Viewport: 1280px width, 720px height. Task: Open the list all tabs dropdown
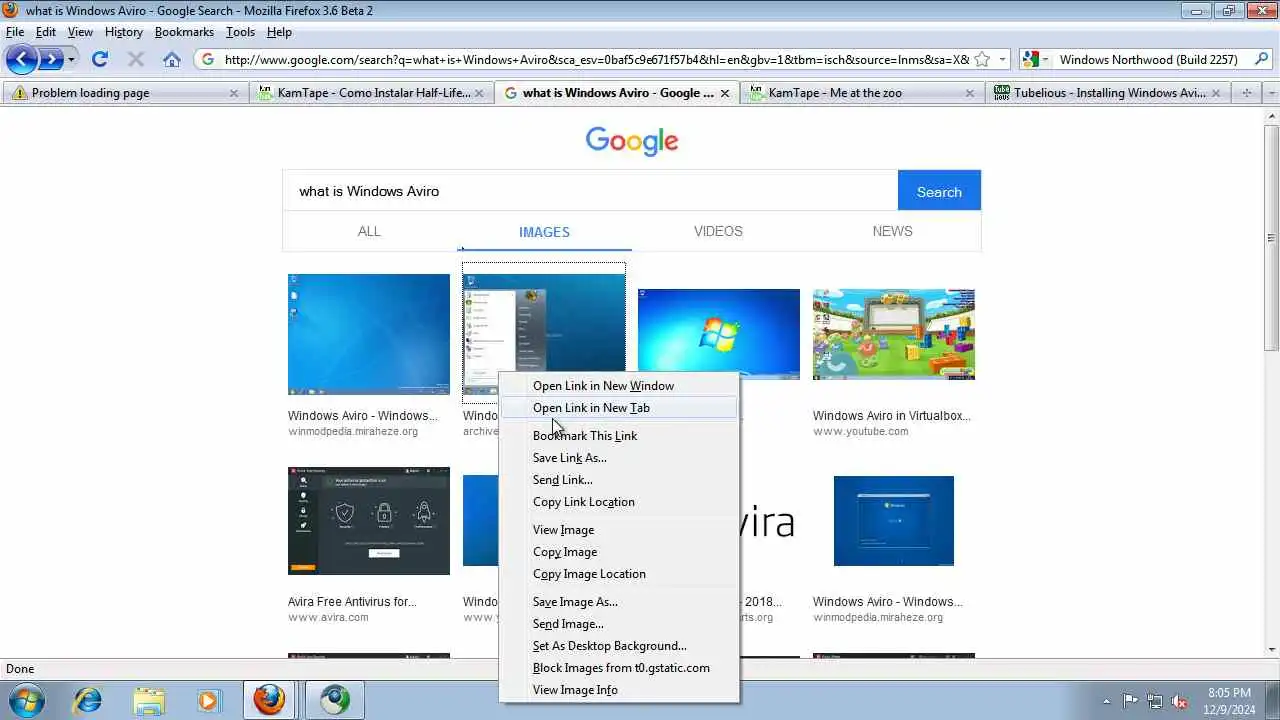point(1271,93)
